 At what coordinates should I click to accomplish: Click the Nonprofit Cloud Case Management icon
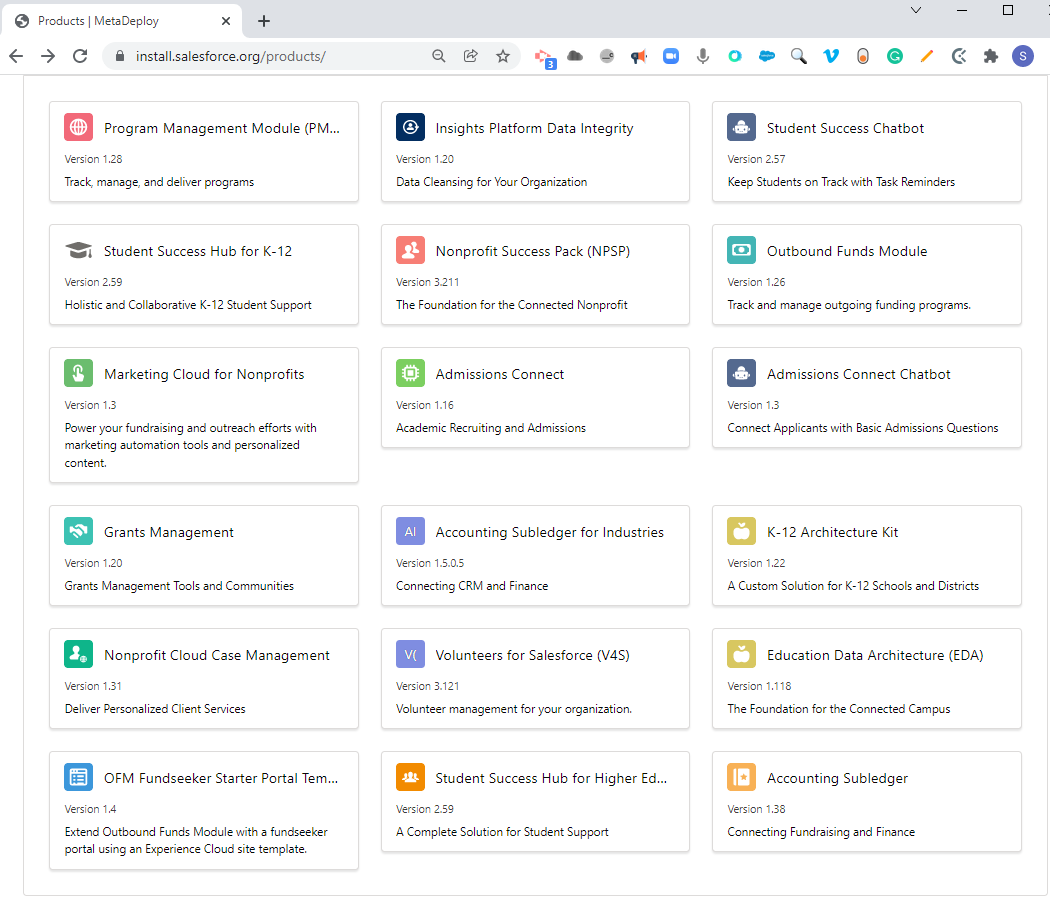pos(78,654)
